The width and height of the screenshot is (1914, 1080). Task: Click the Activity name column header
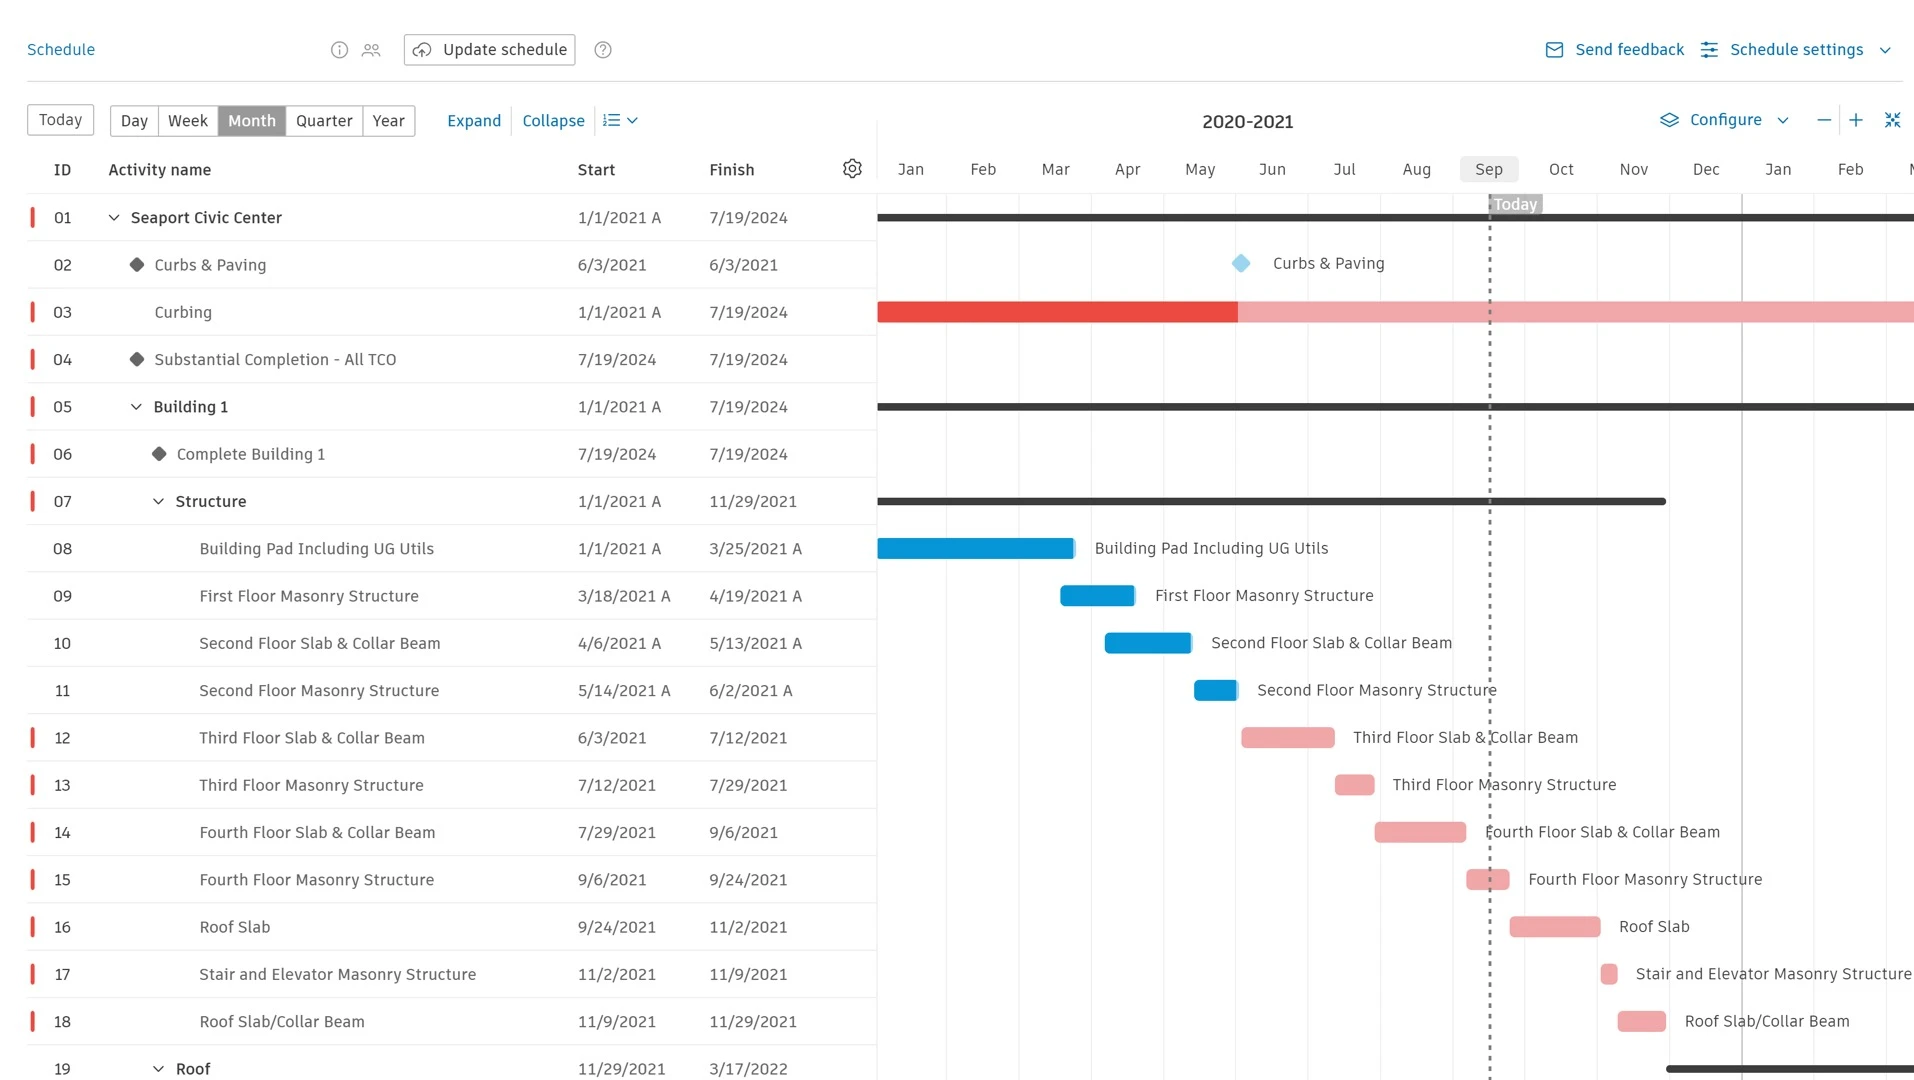tap(160, 170)
